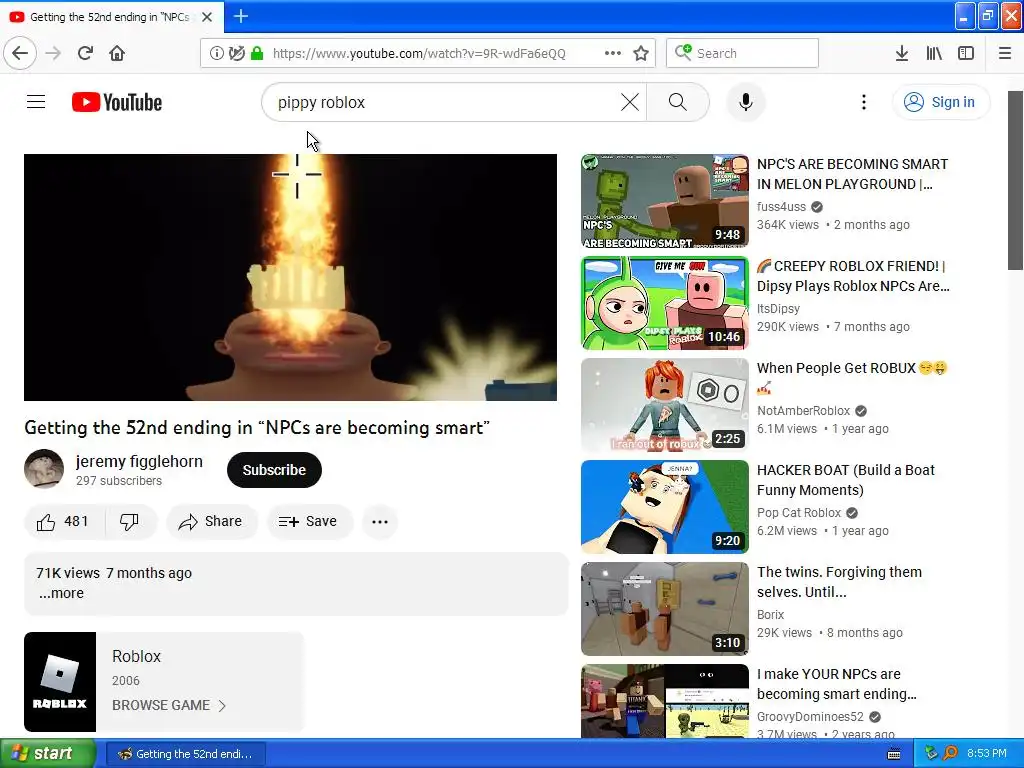1024x768 pixels.
Task: Click the orange magnifier system tray icon
Action: tap(950, 754)
